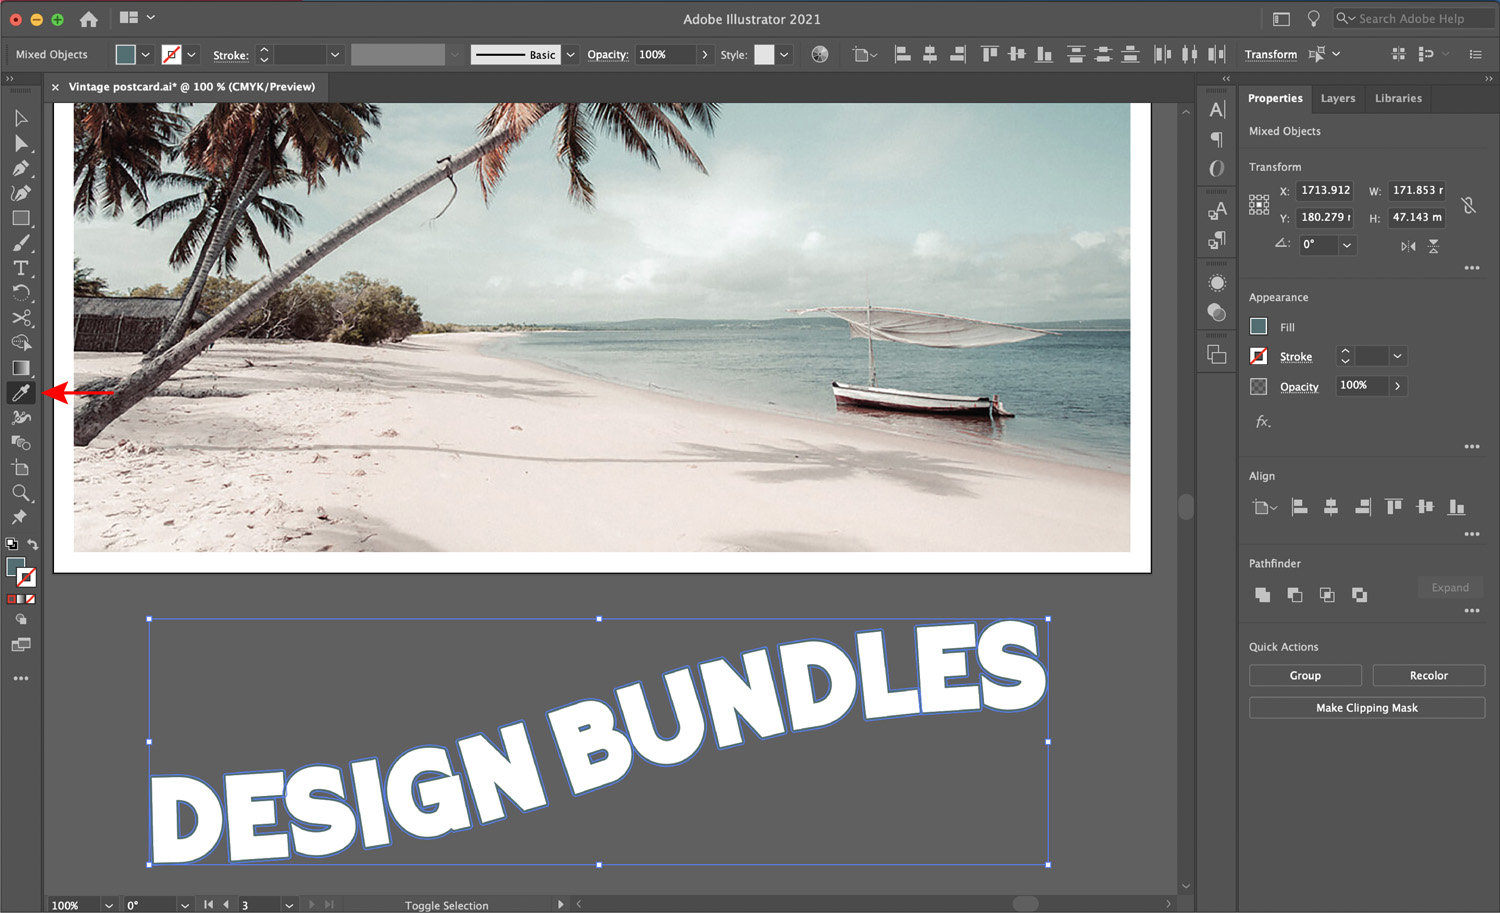1500x913 pixels.
Task: Select the Pen tool
Action: pos(20,168)
